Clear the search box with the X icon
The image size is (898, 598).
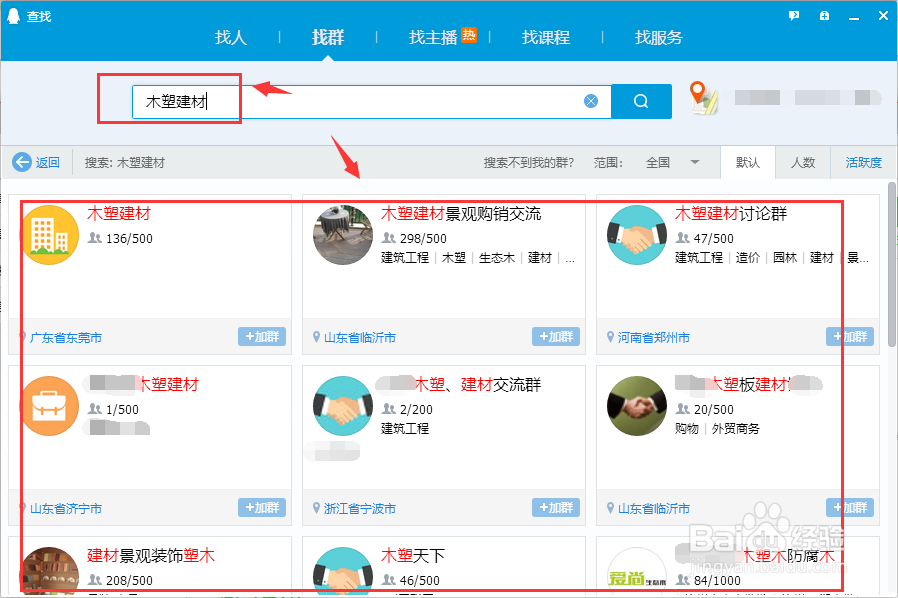591,101
